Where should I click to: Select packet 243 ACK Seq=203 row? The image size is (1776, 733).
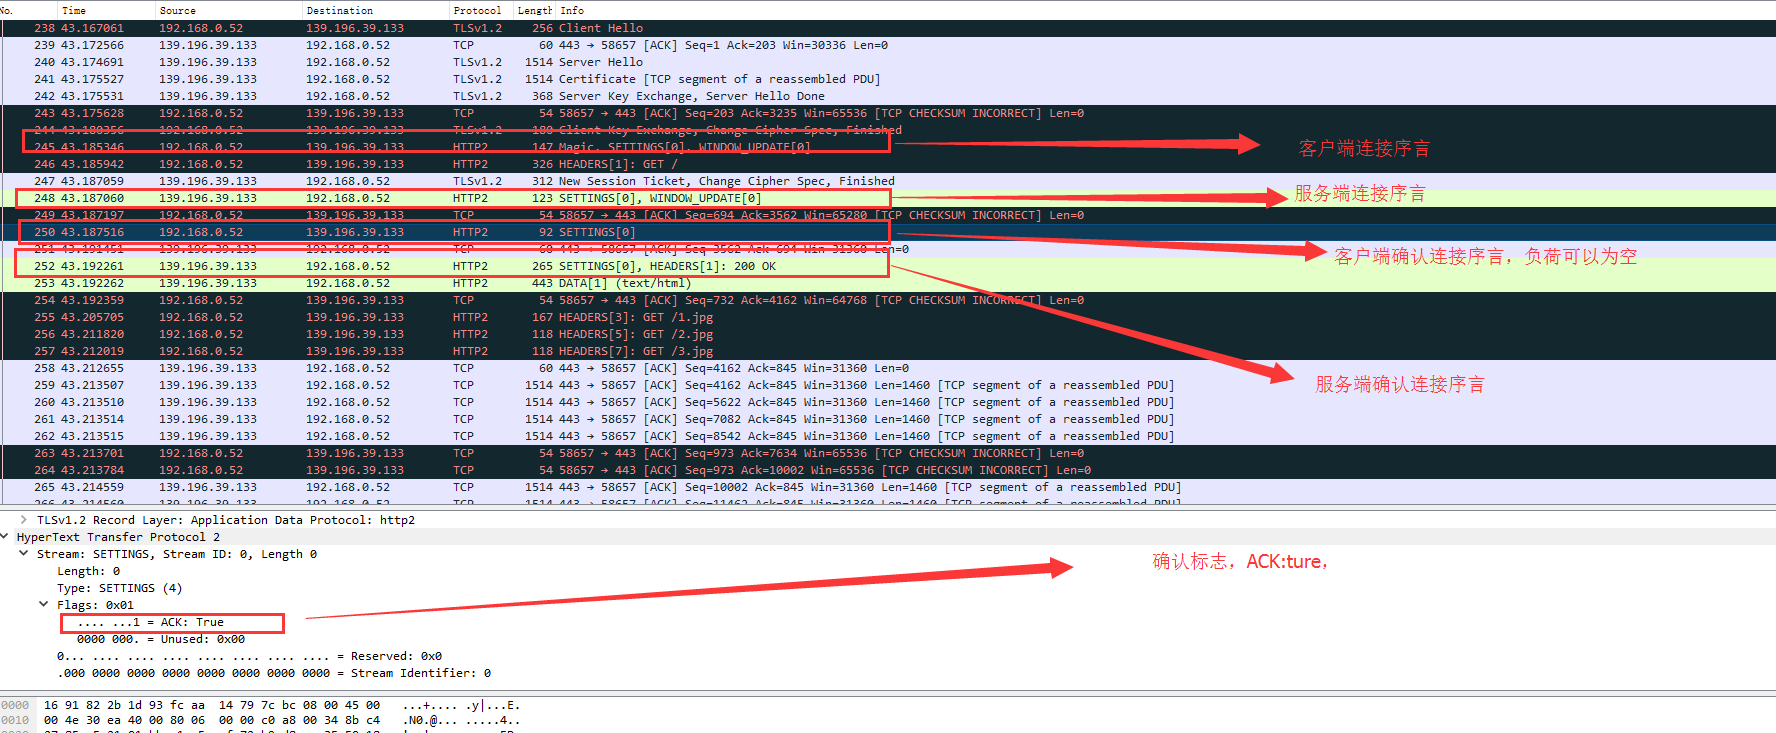coord(888,113)
